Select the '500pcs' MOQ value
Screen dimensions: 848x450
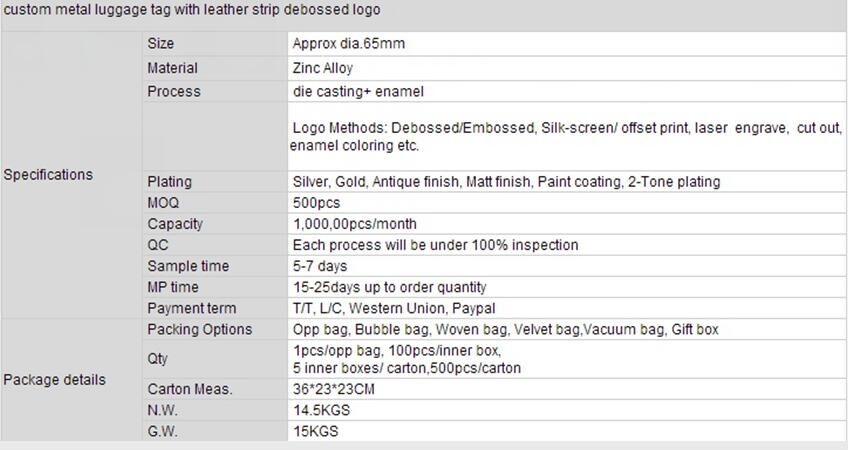(x=316, y=203)
